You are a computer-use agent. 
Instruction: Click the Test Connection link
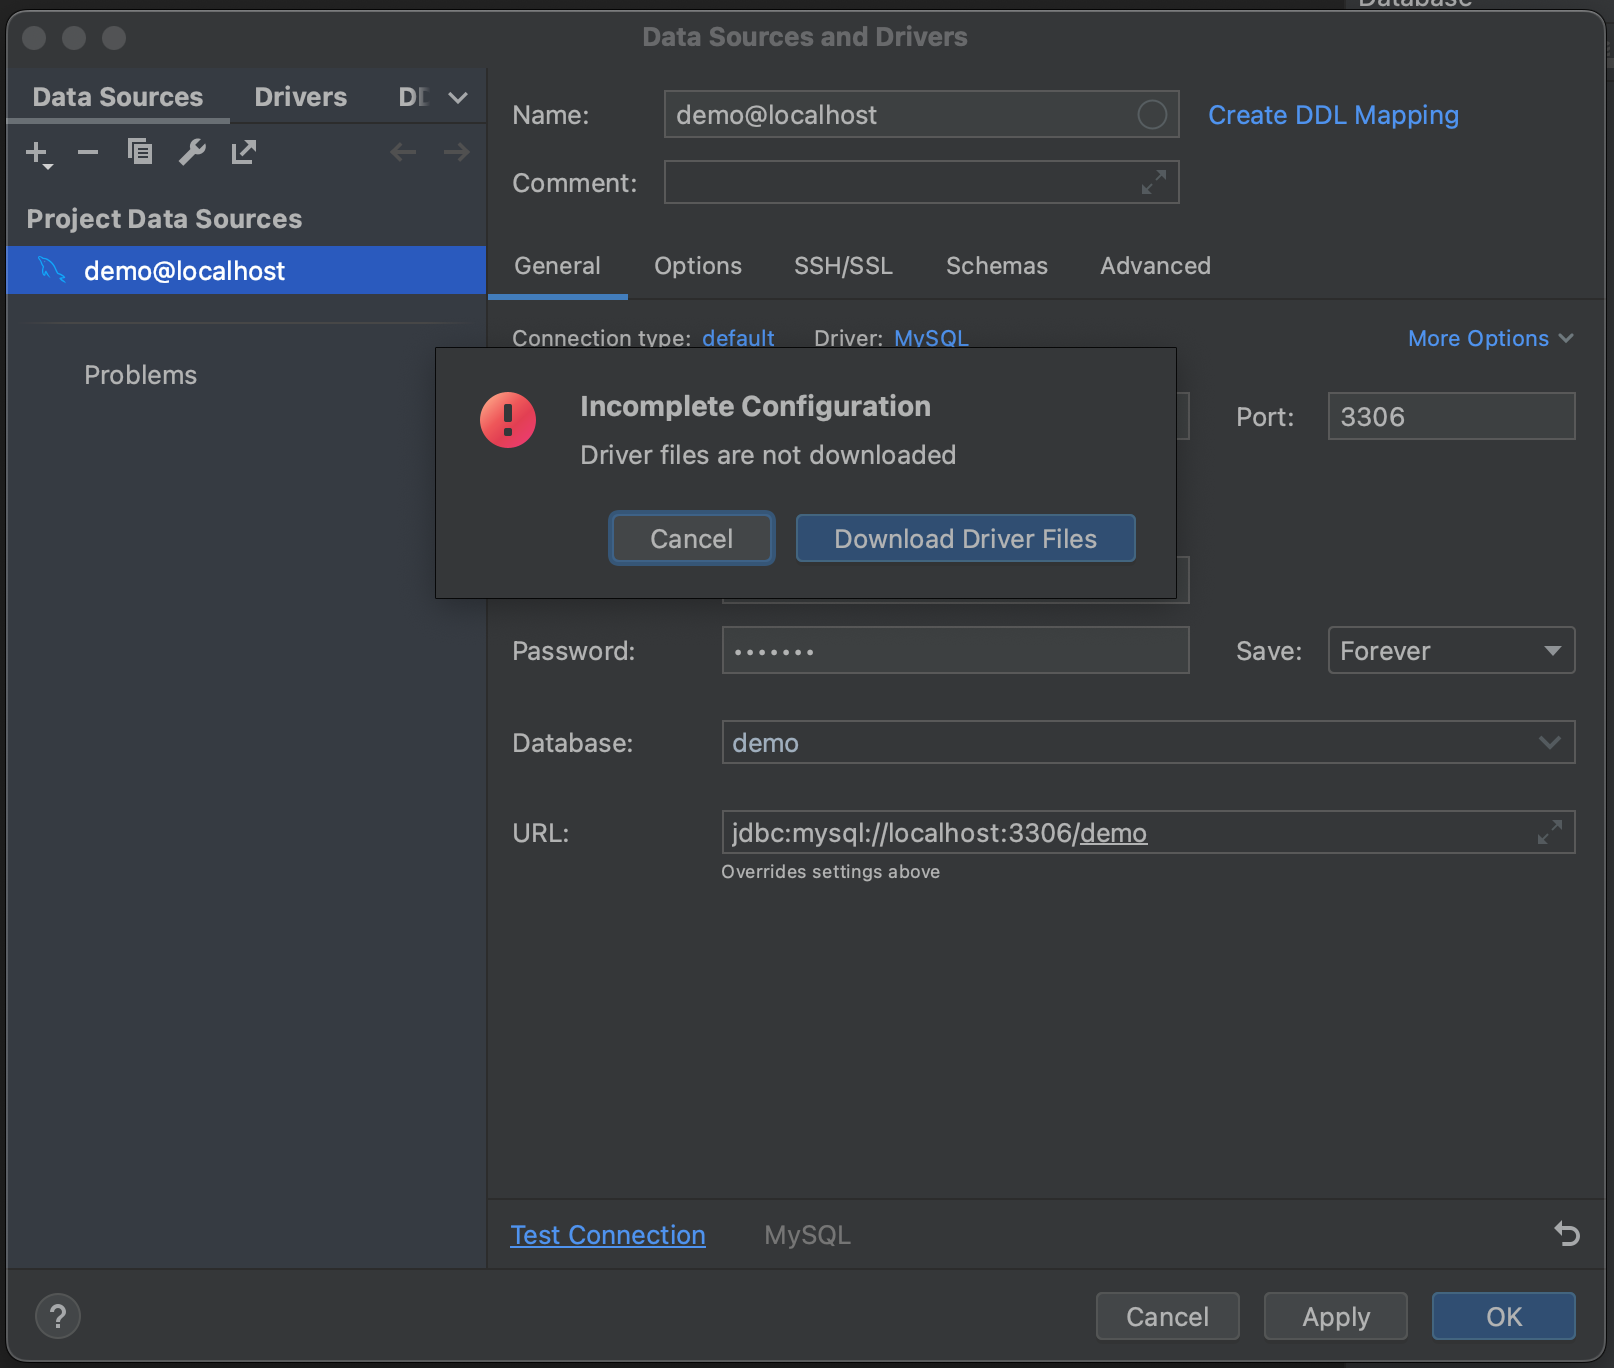point(608,1235)
